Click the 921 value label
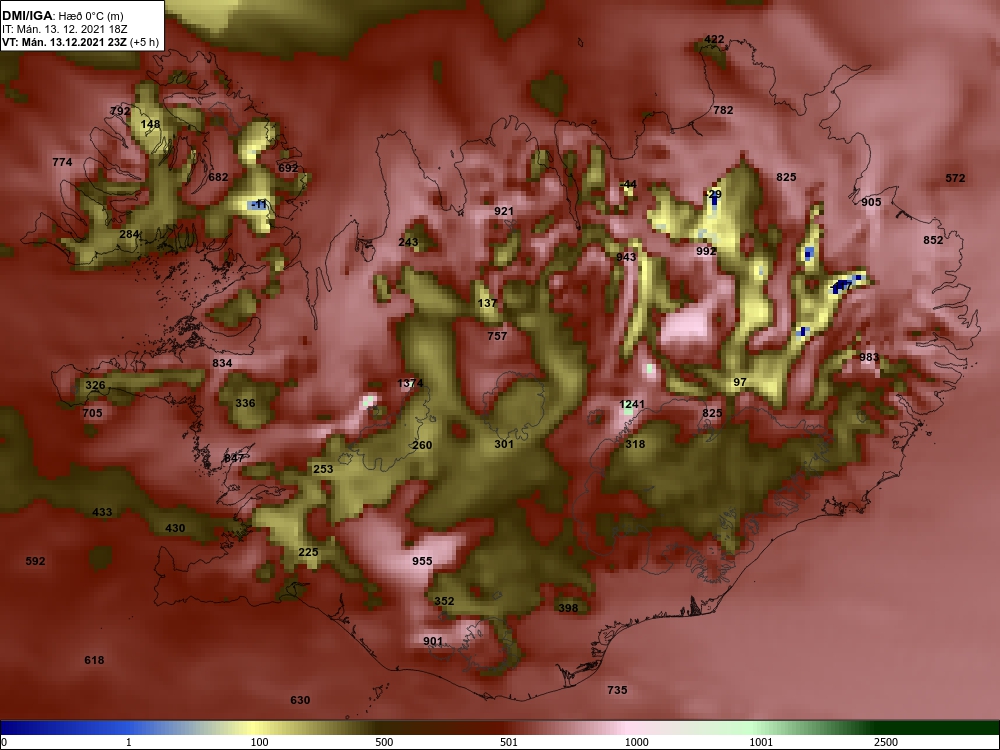 coord(504,211)
